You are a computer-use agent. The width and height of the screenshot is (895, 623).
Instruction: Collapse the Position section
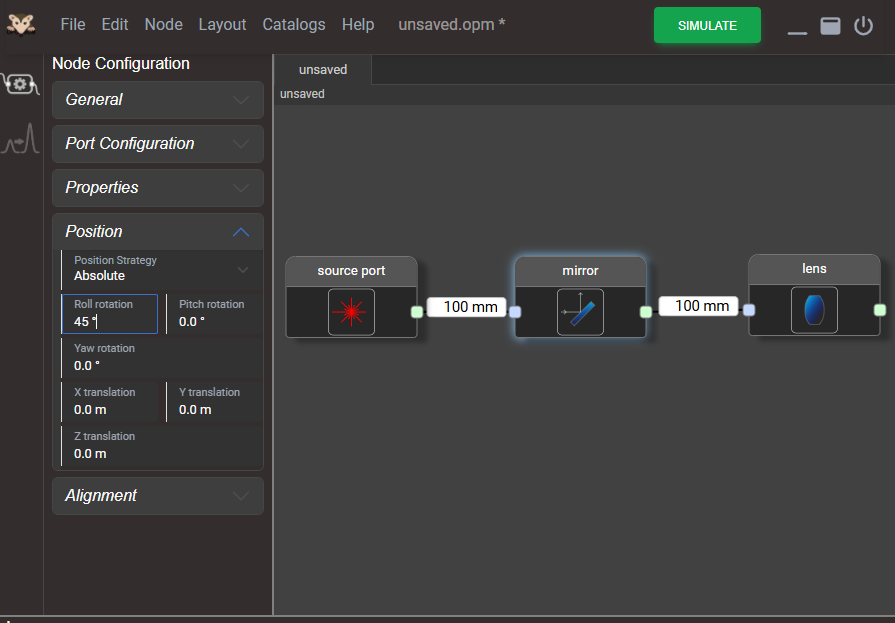(x=158, y=232)
